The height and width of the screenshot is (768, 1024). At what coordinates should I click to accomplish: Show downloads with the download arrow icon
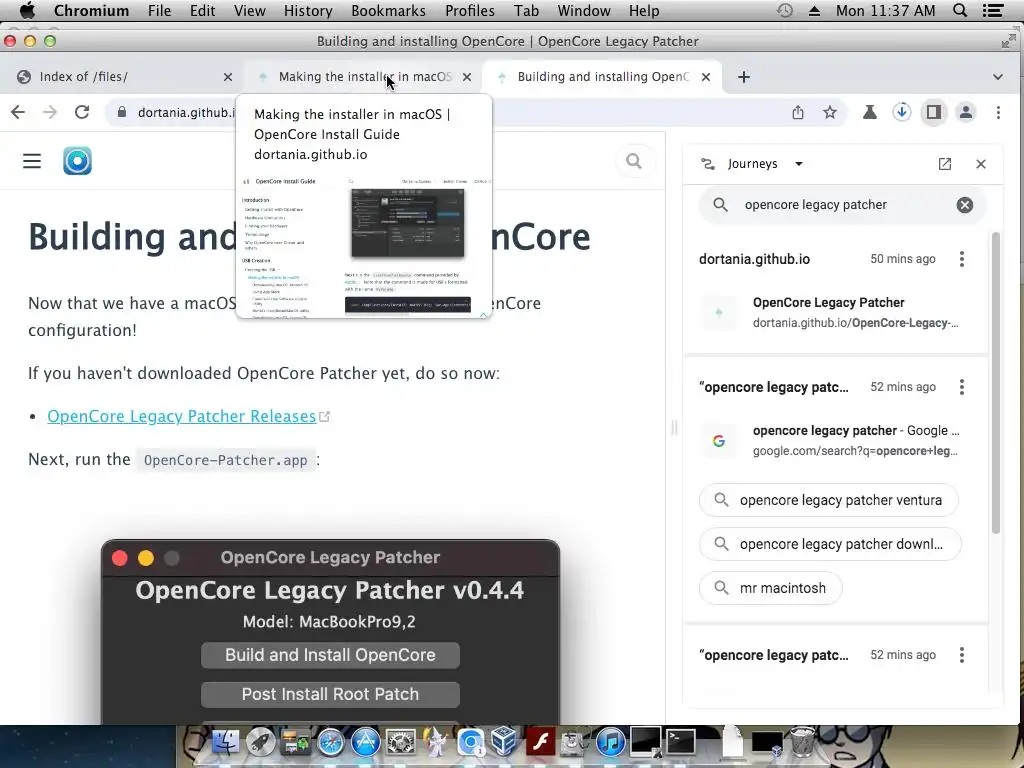[902, 112]
